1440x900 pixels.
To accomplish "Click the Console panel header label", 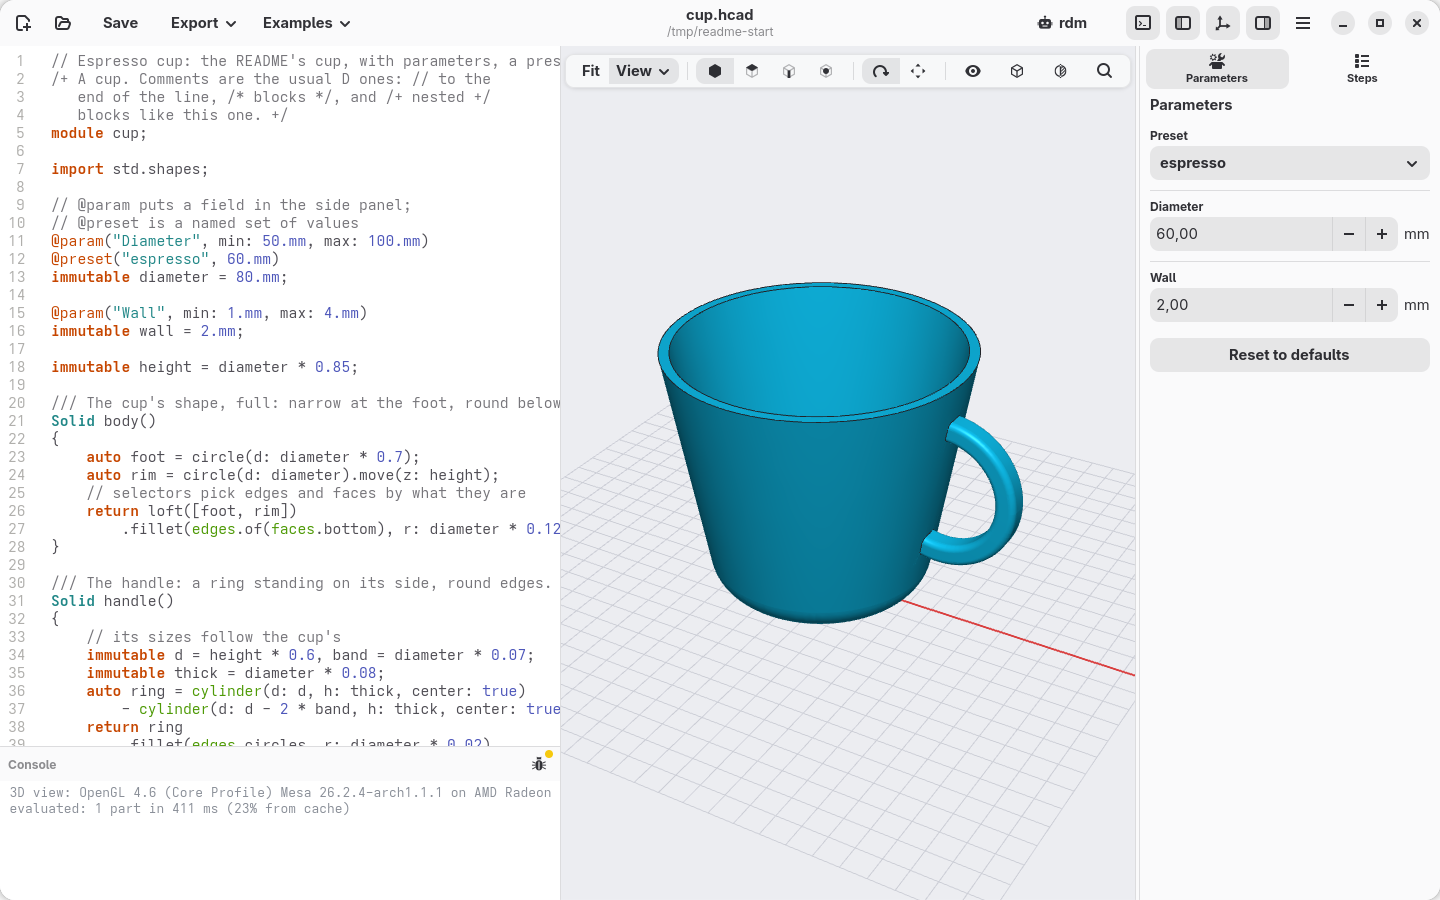I will pyautogui.click(x=32, y=765).
